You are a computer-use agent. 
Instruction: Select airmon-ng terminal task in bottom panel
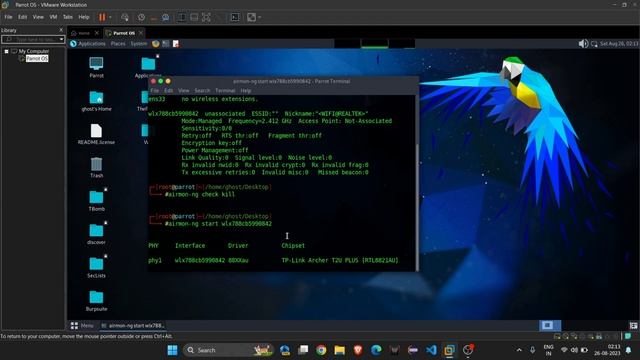click(x=133, y=325)
